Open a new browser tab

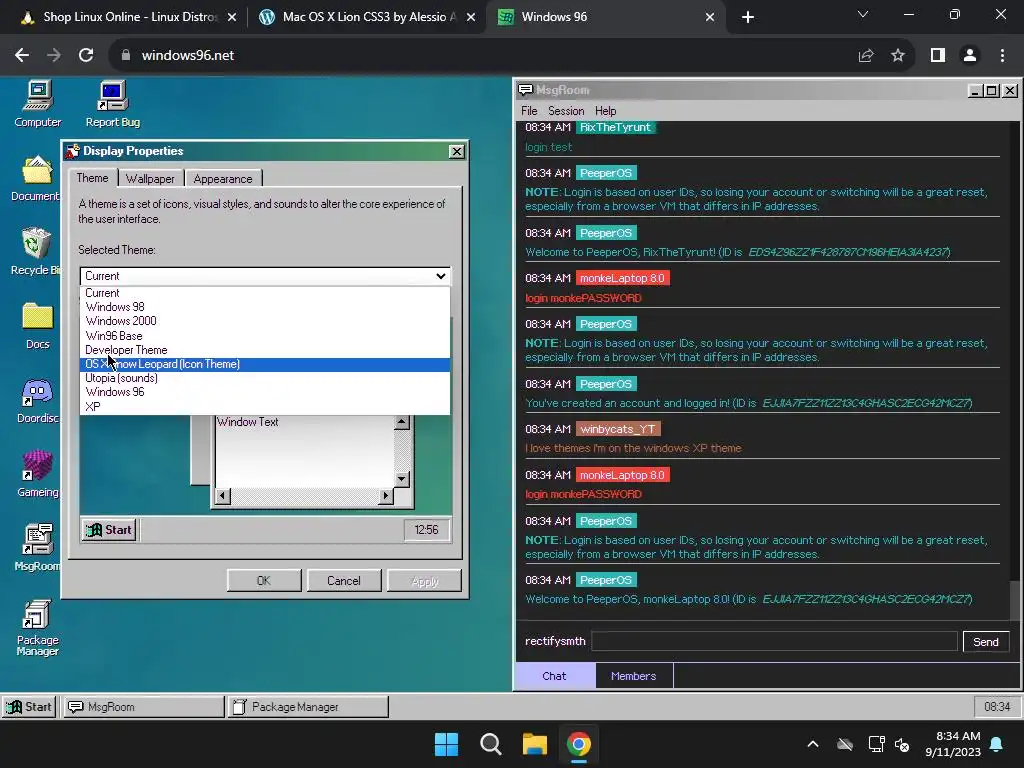click(x=748, y=18)
